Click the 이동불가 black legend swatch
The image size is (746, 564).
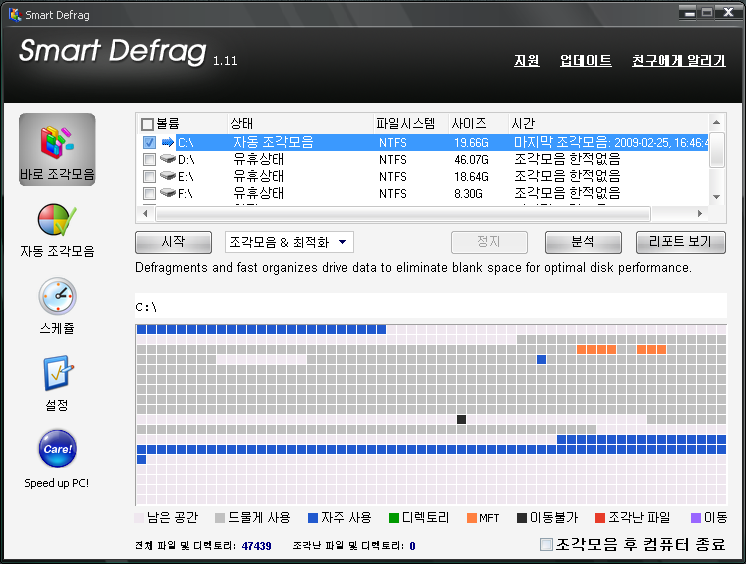pyautogui.click(x=522, y=518)
